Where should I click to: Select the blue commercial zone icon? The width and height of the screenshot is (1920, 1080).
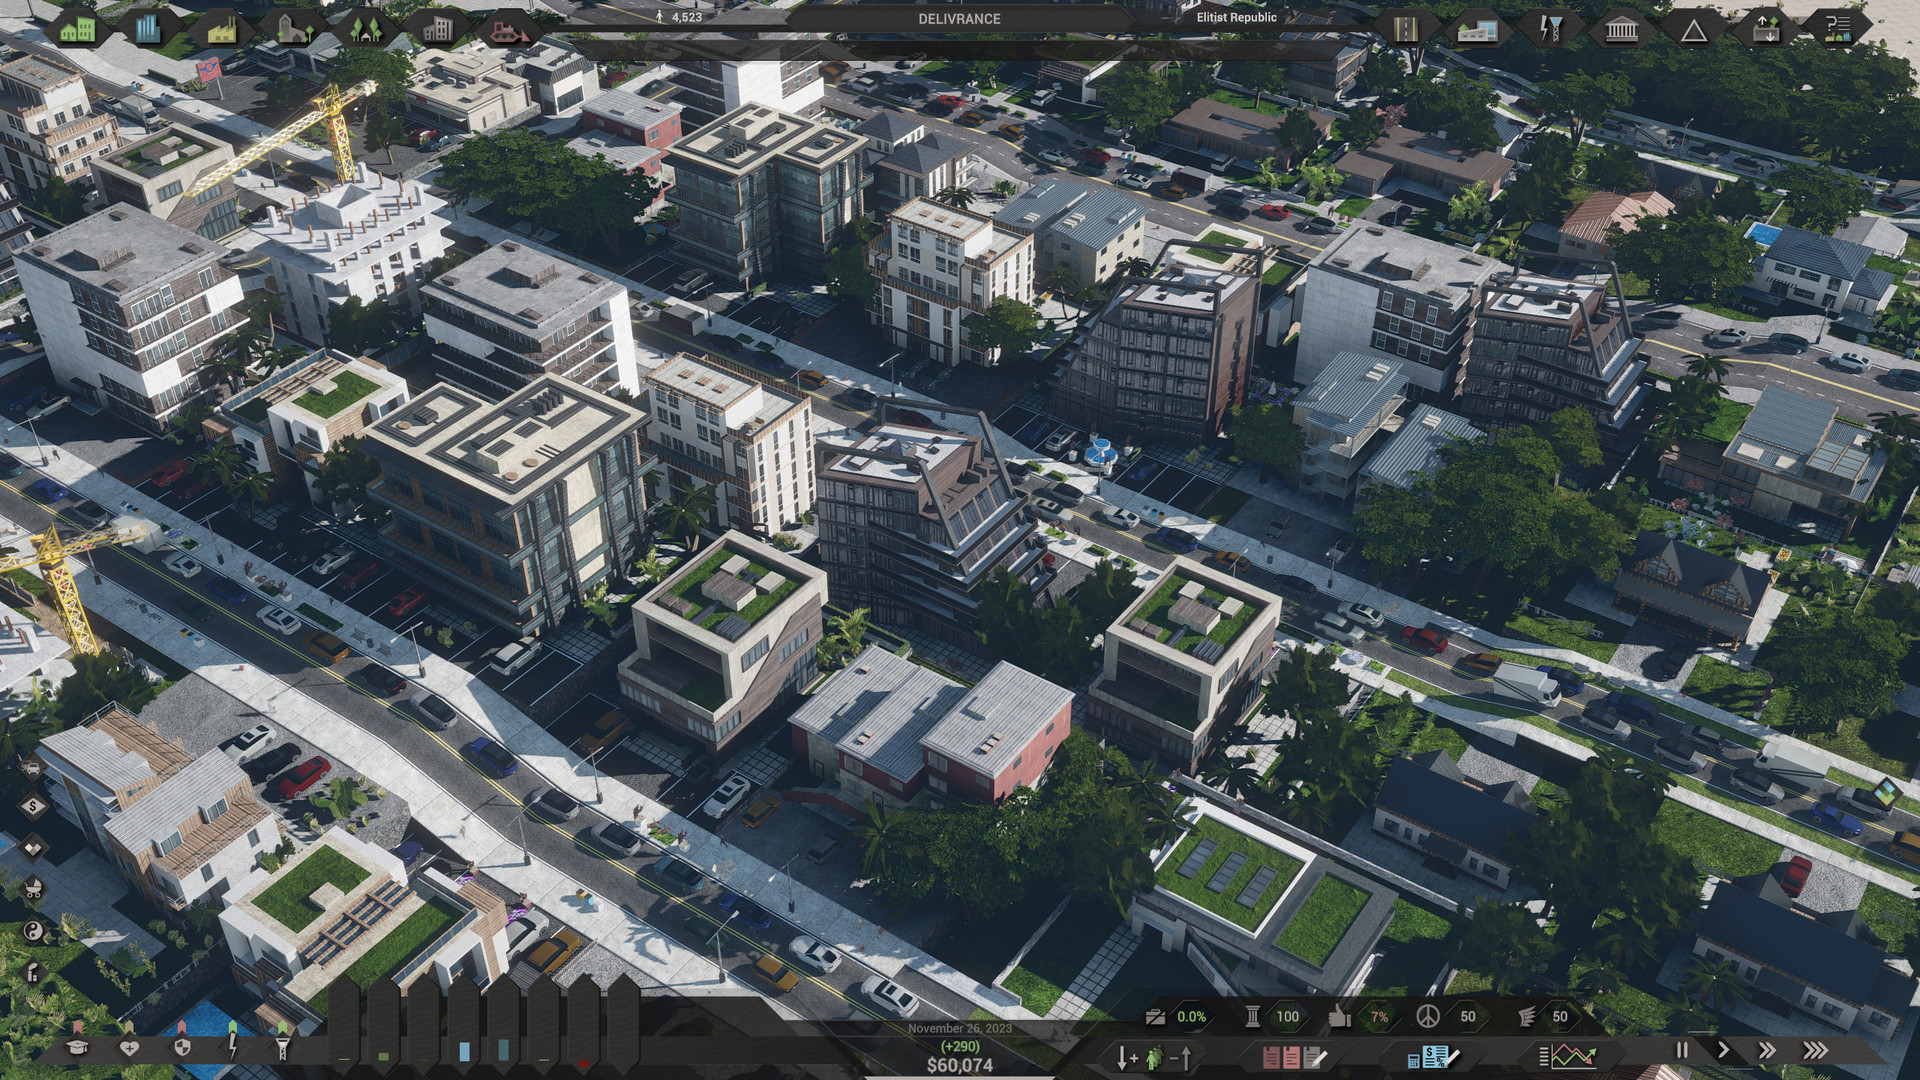pyautogui.click(x=147, y=29)
